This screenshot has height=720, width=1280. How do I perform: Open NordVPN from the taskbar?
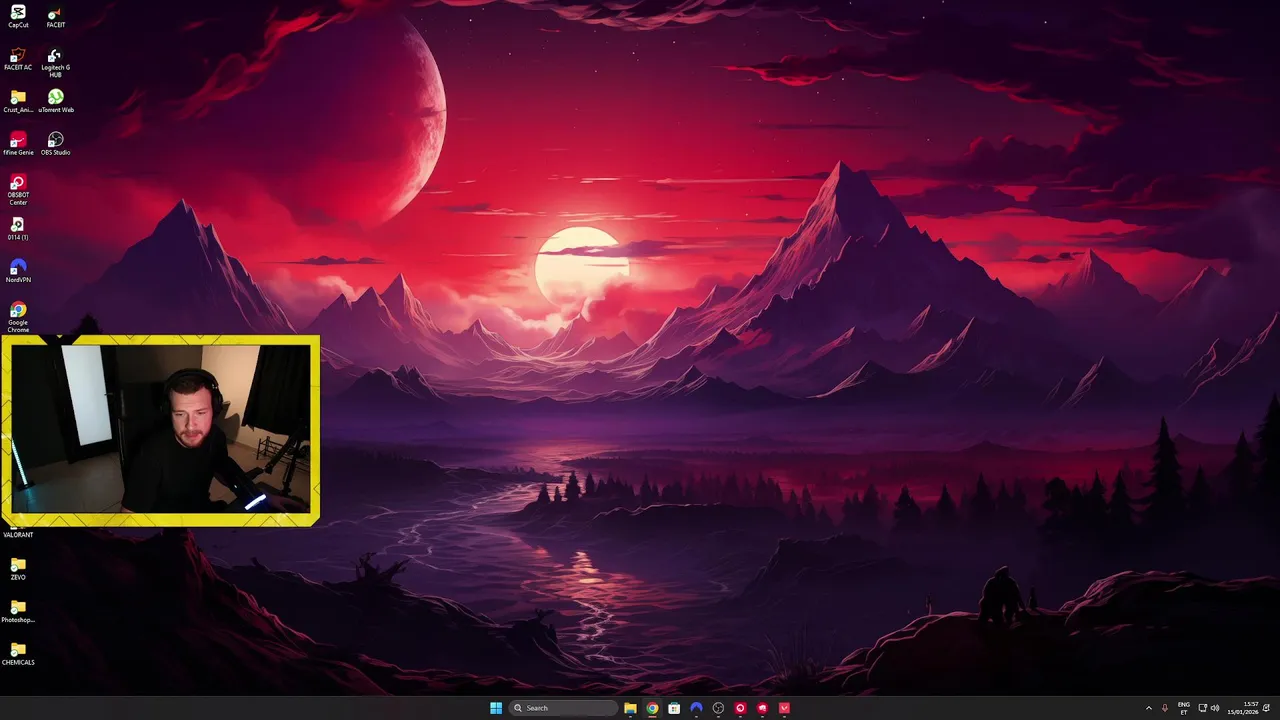point(696,708)
